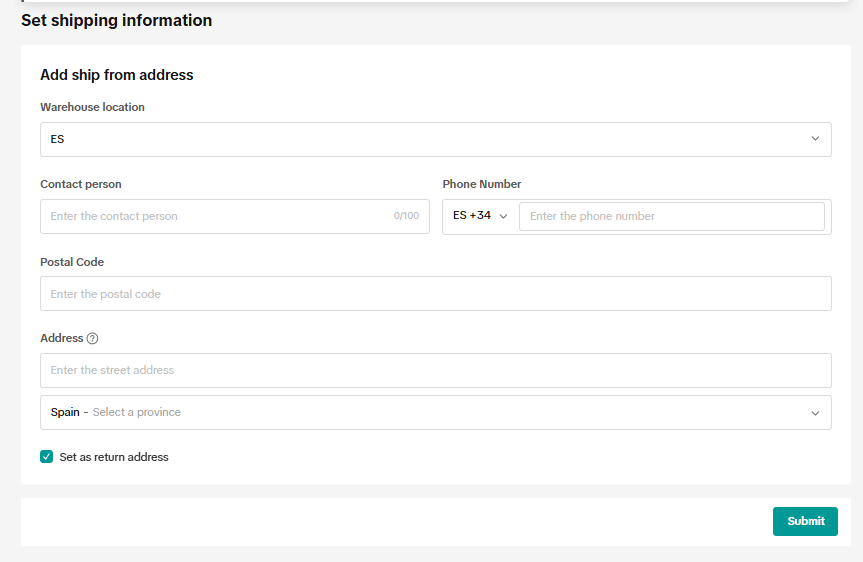This screenshot has width=863, height=562.
Task: Click the Warehouse location chevron arrow
Action: pyautogui.click(x=815, y=139)
